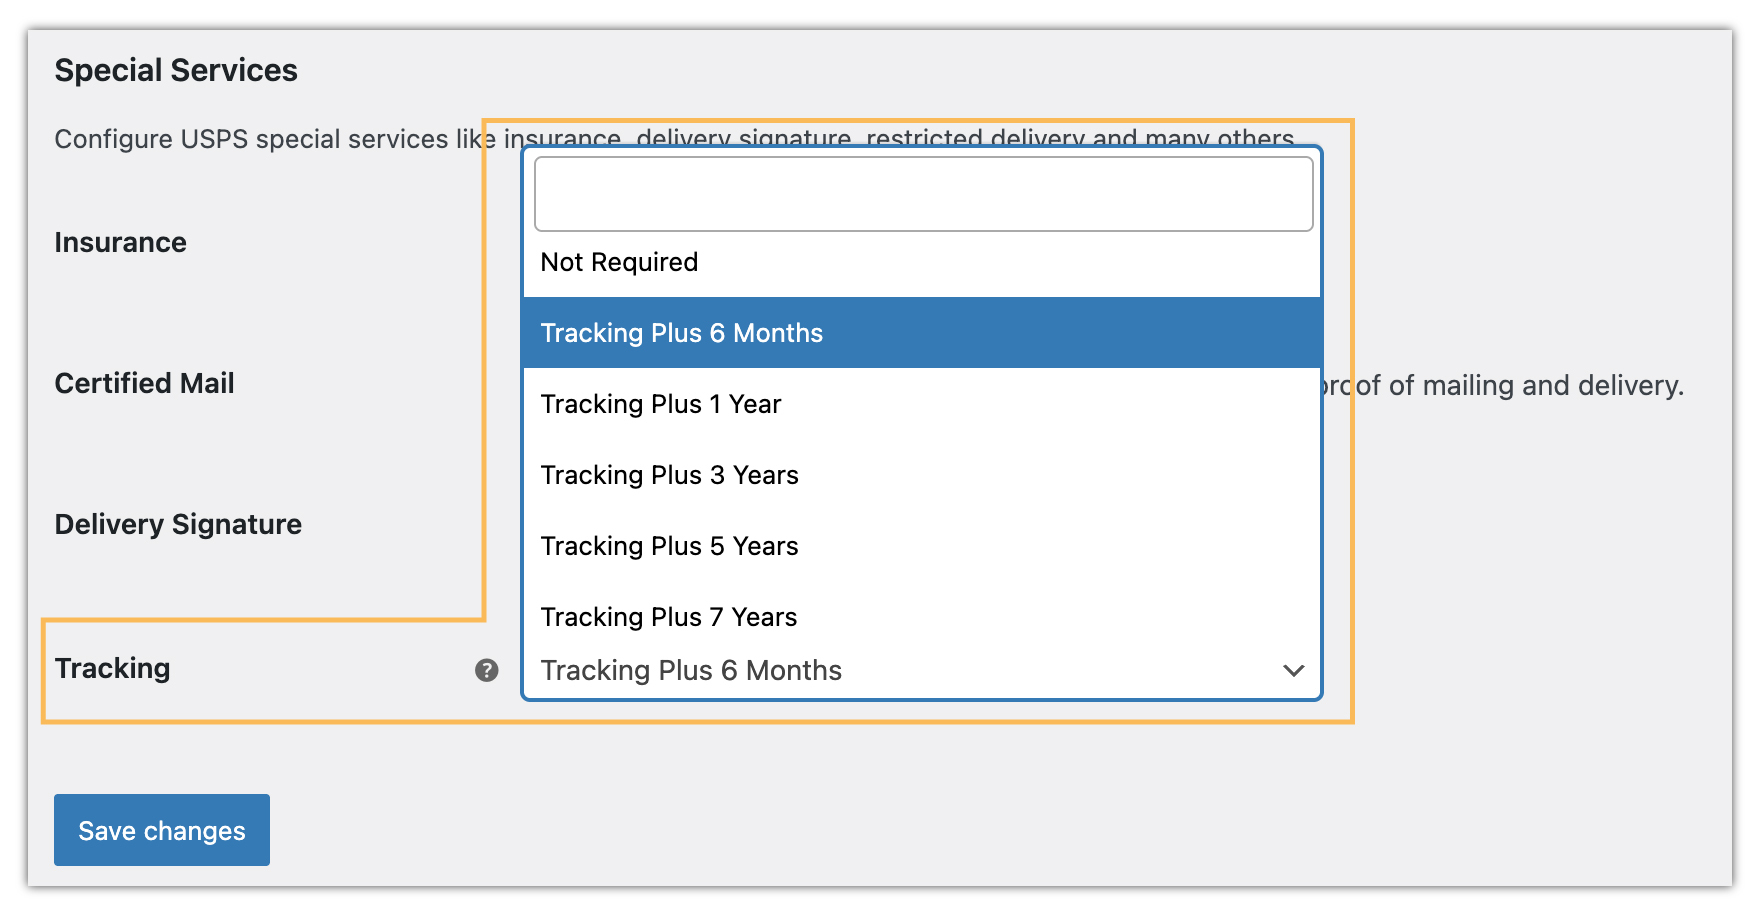Click the Tracking setting label
Image resolution: width=1758 pixels, height=920 pixels.
[x=112, y=668]
